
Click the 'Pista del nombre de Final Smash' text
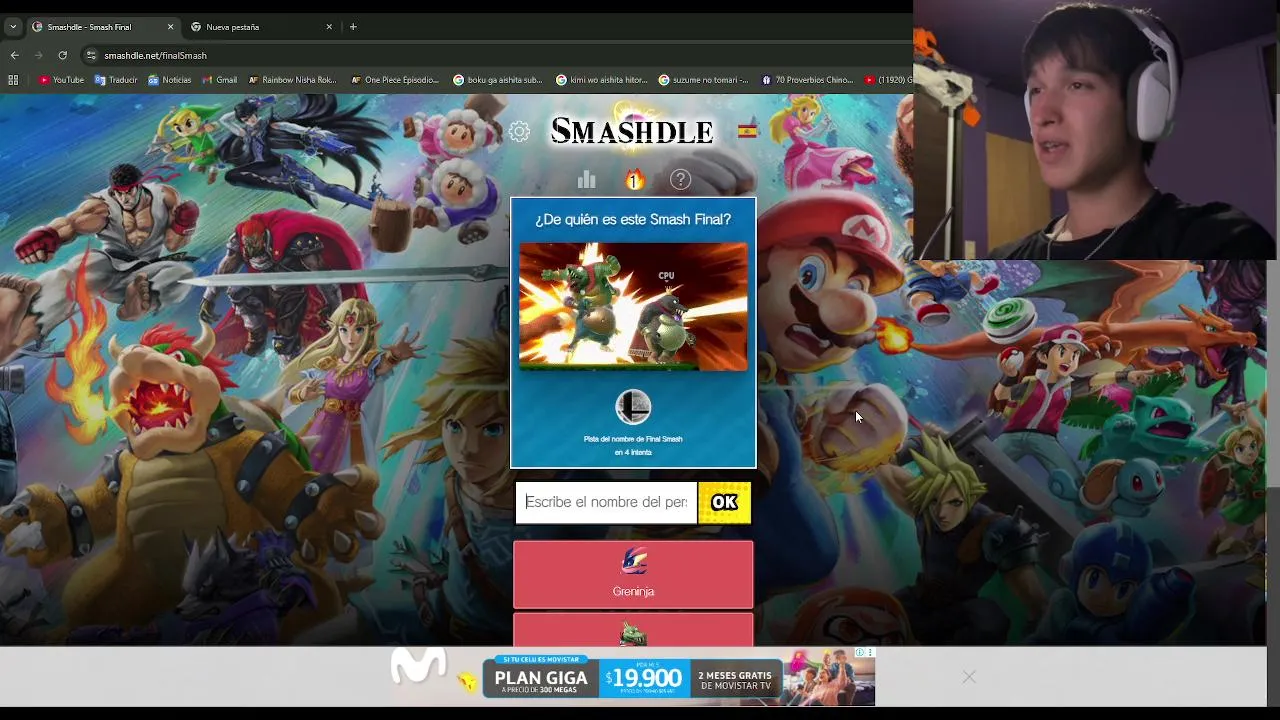point(633,439)
